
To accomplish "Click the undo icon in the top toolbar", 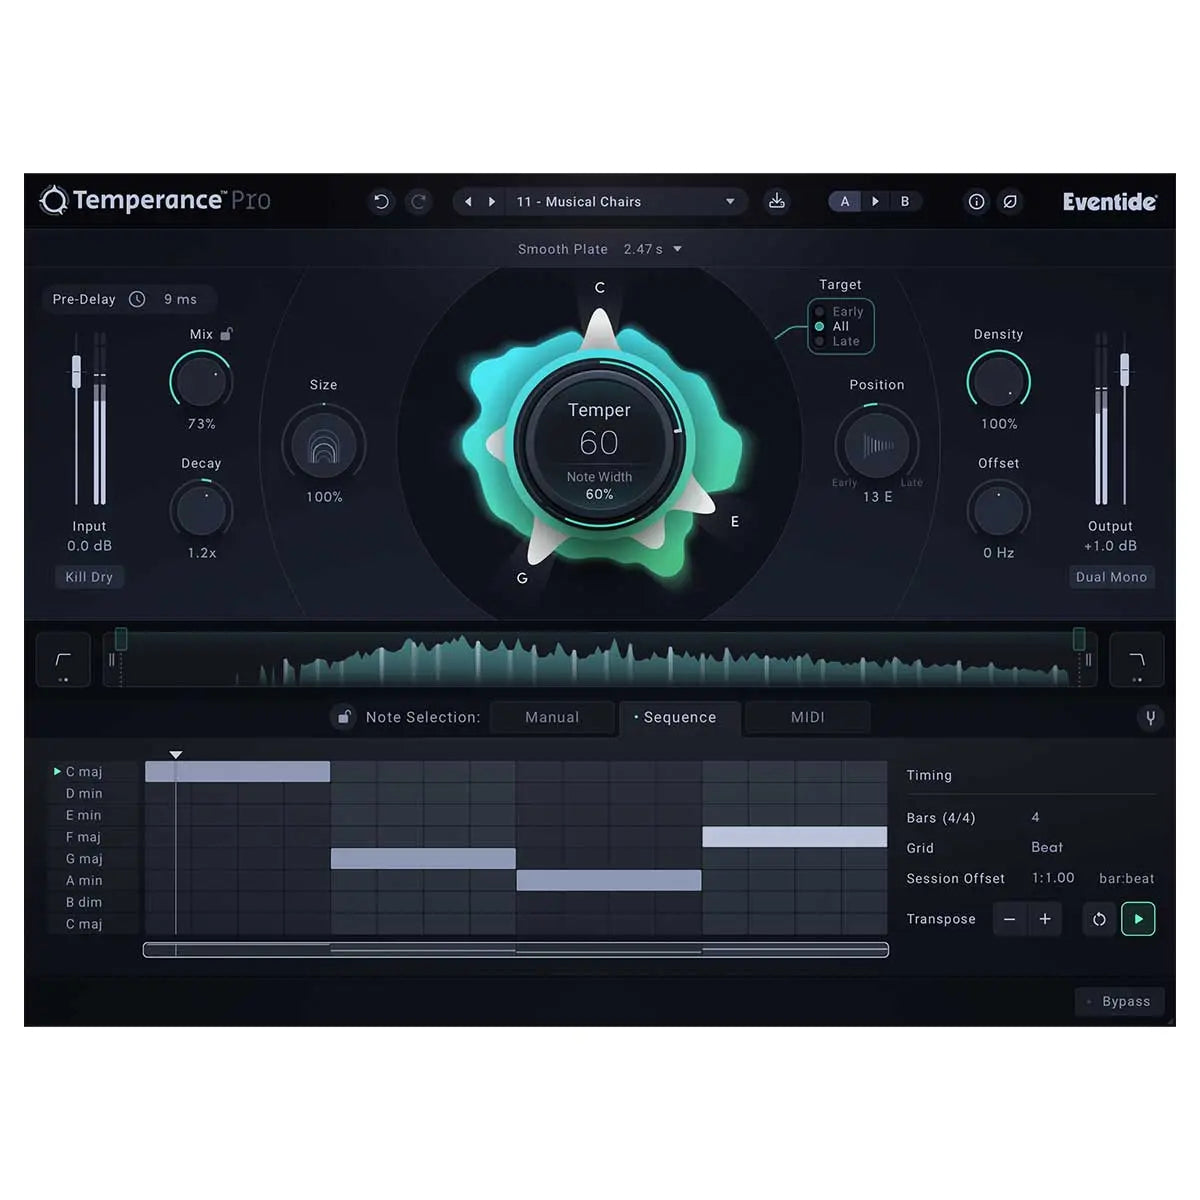I will (x=380, y=201).
